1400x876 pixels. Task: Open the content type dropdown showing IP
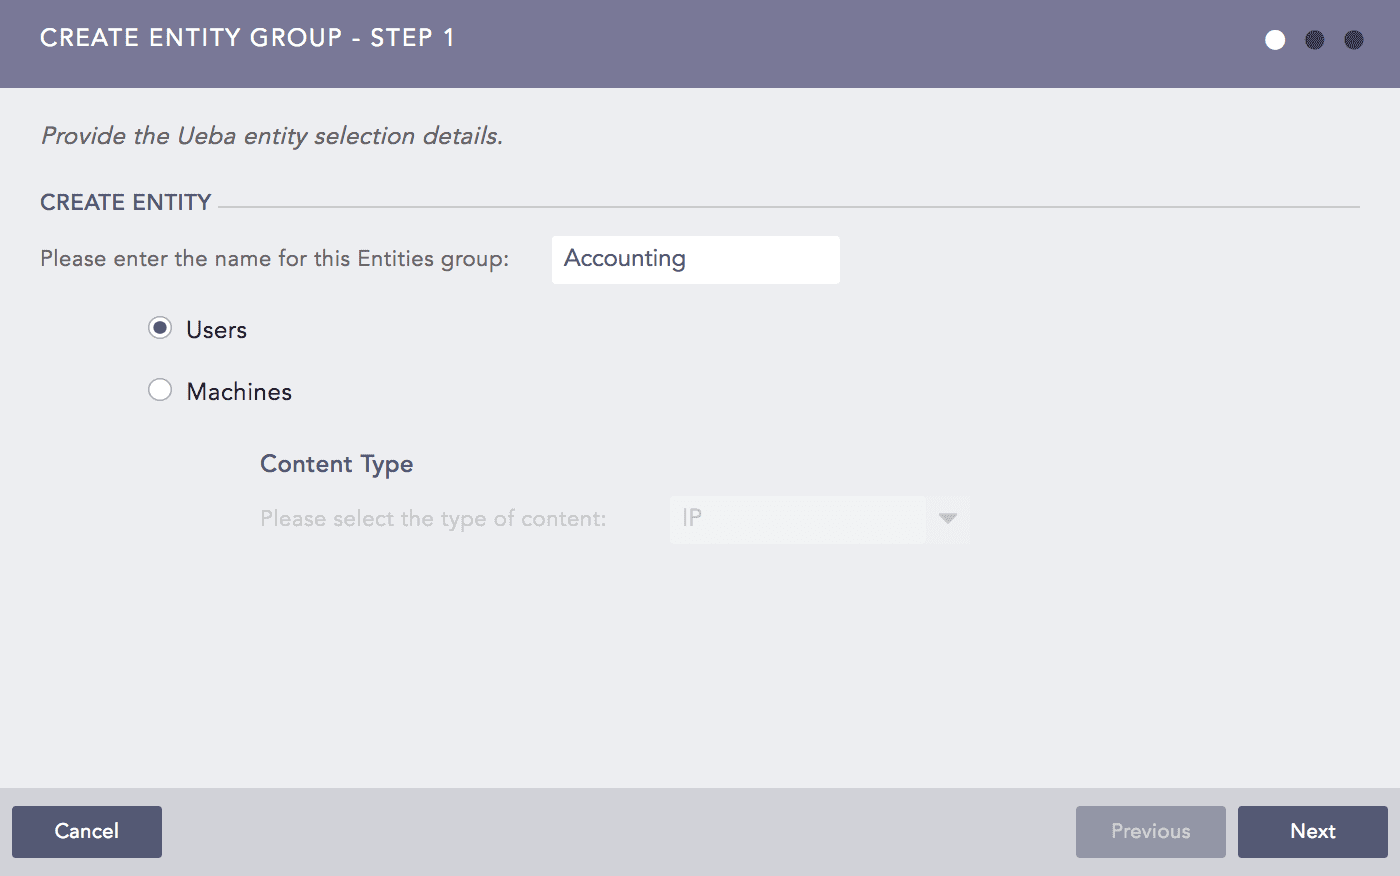797,519
